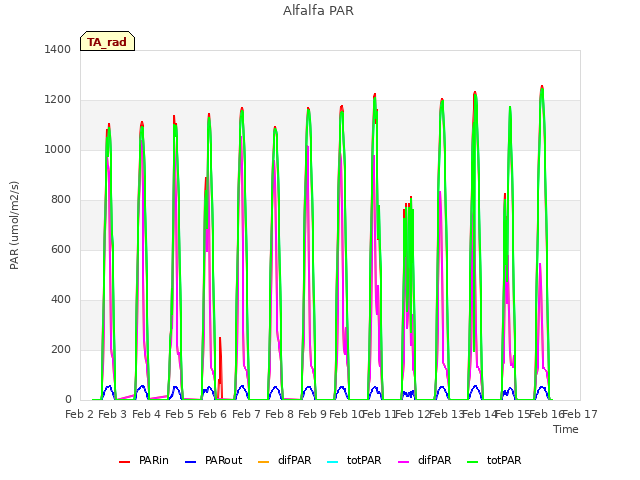640x480 pixels.
Task: Toggle the cyan totPAR legend label
Action: coord(364,460)
